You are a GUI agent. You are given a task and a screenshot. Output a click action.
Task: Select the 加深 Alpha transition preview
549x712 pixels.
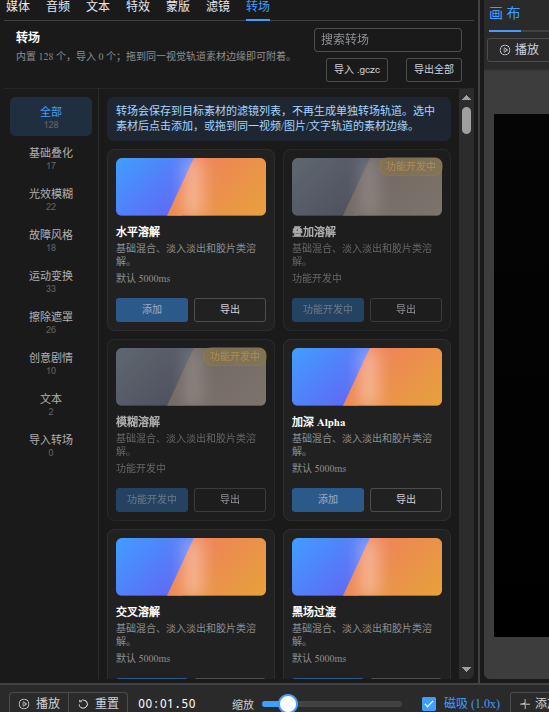pyautogui.click(x=366, y=377)
